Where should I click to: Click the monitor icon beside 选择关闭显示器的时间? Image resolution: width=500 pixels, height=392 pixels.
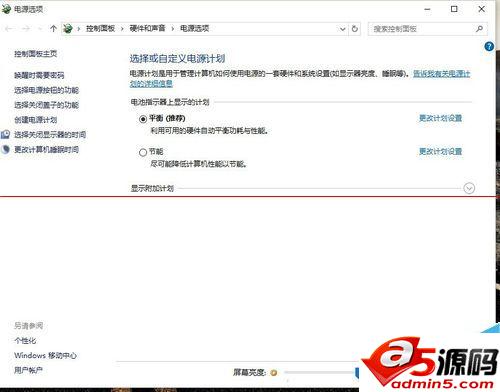click(6, 134)
